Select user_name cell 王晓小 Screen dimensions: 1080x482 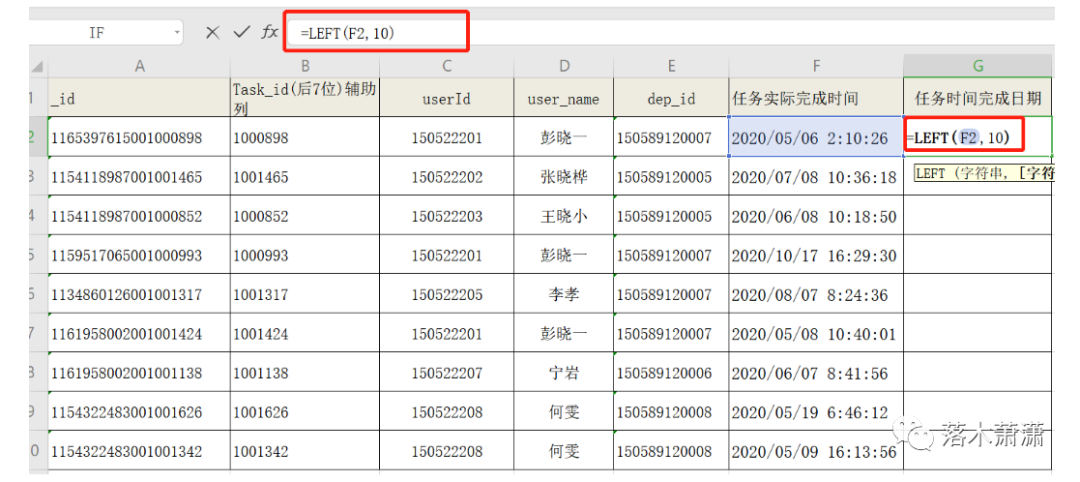563,216
